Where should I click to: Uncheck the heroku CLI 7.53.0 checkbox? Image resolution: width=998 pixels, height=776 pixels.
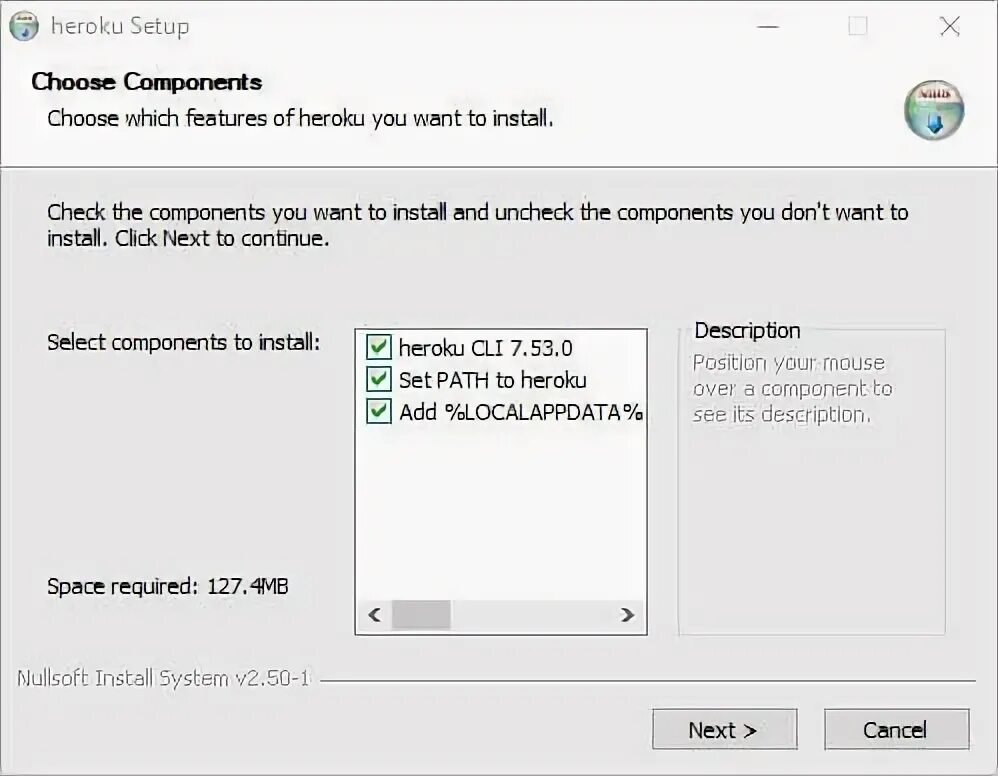pyautogui.click(x=379, y=348)
